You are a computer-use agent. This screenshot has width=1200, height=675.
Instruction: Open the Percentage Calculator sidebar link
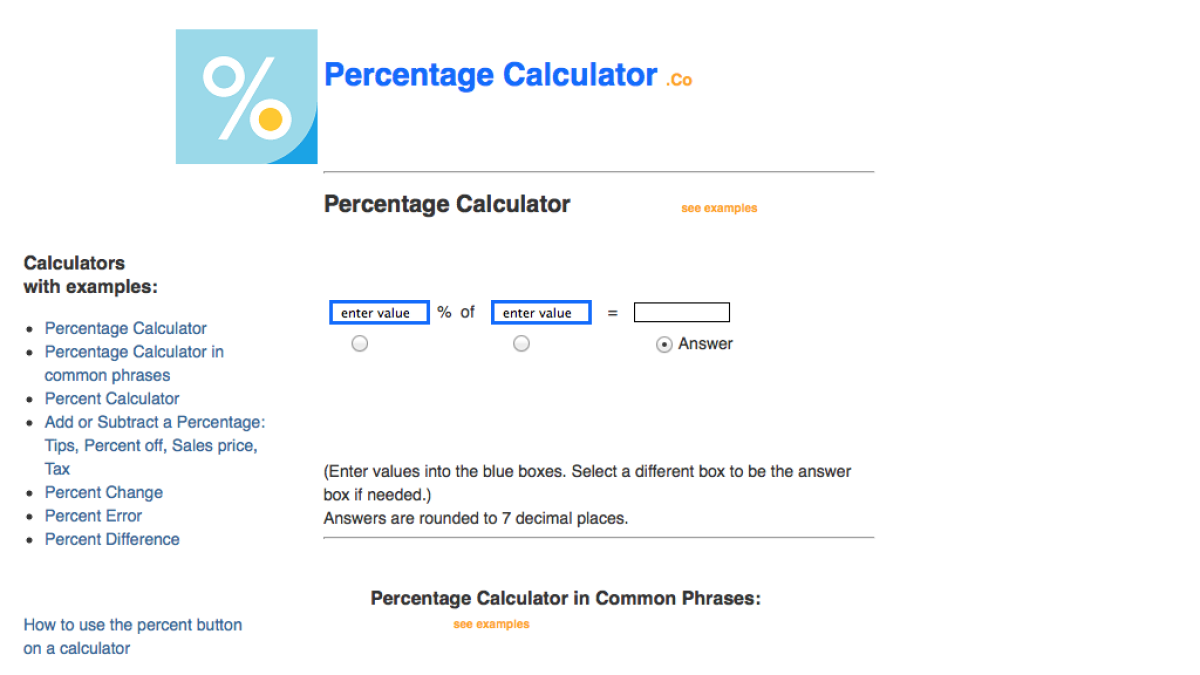(125, 328)
